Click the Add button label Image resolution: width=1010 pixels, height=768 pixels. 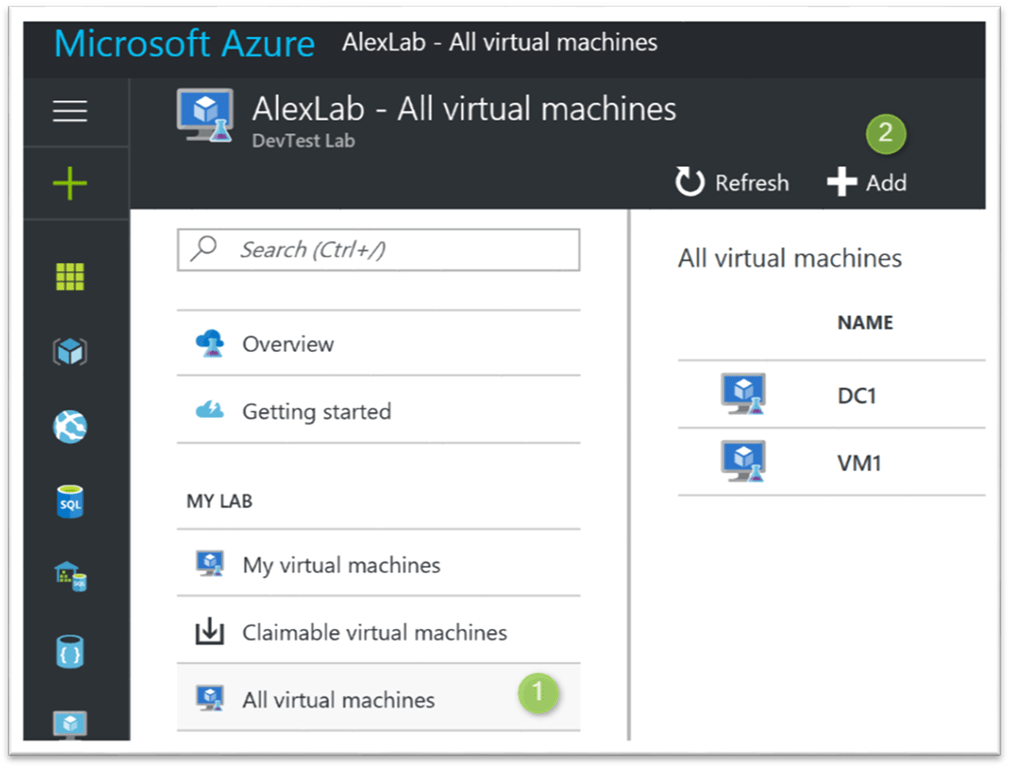click(886, 182)
